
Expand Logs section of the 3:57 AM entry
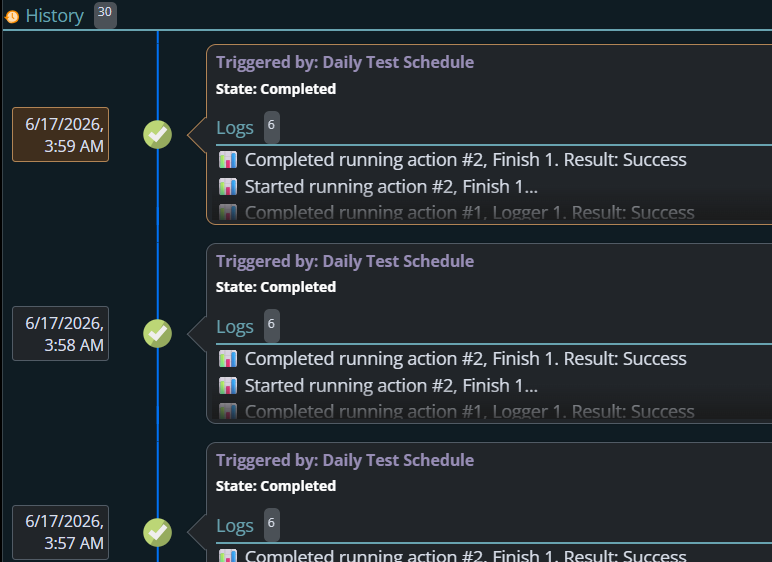235,526
